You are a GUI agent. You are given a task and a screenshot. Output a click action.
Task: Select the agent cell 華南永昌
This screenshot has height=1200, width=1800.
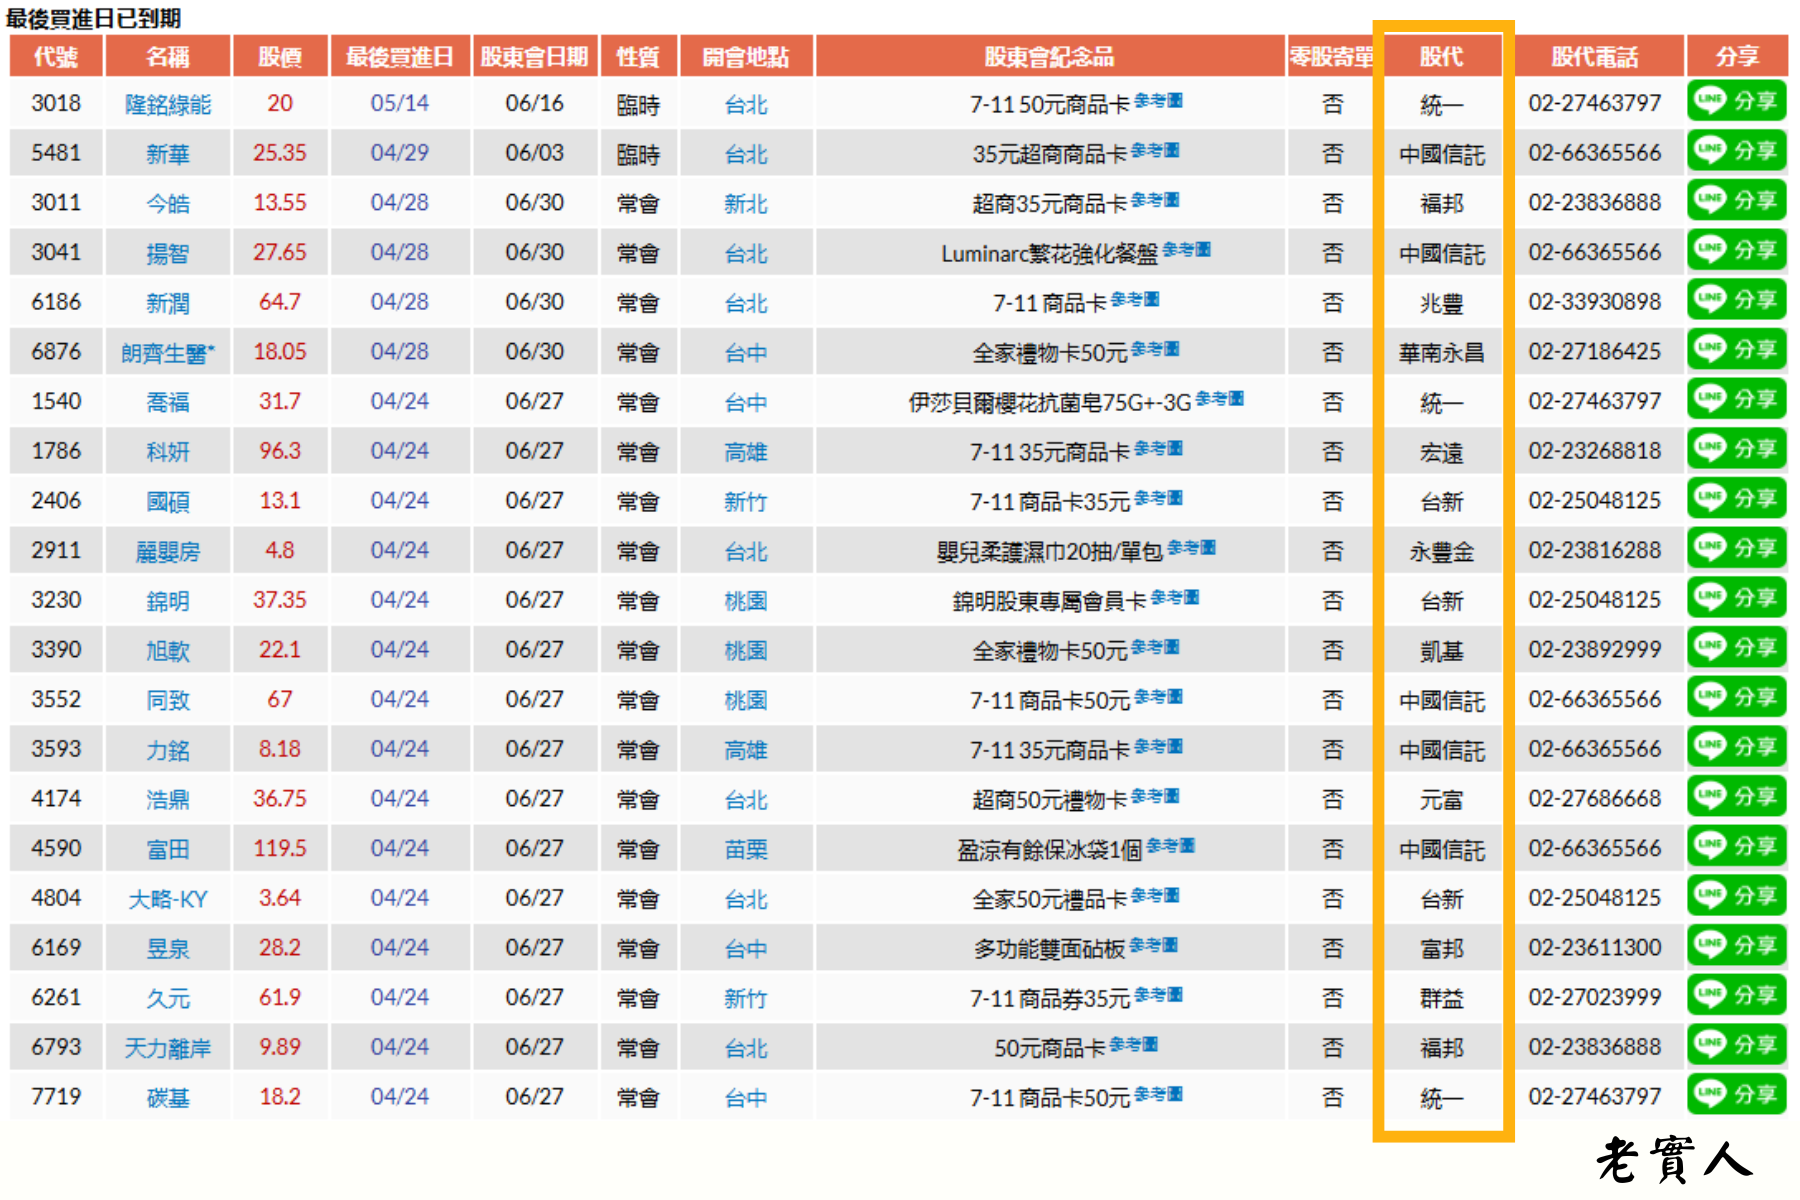coord(1442,352)
